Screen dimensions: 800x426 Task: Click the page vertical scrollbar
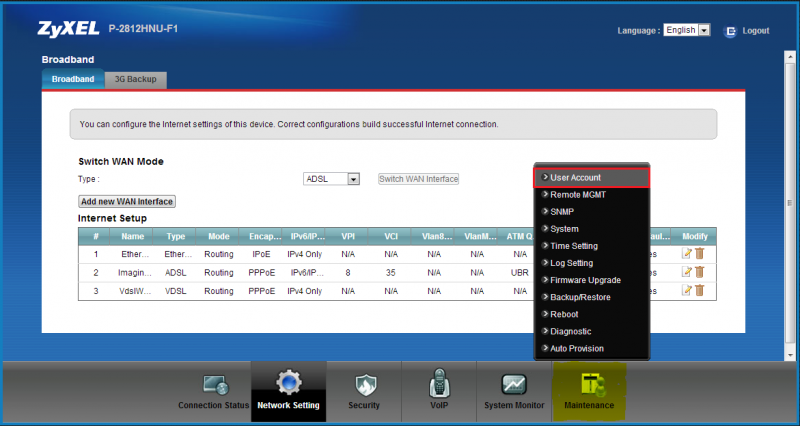(x=790, y=205)
